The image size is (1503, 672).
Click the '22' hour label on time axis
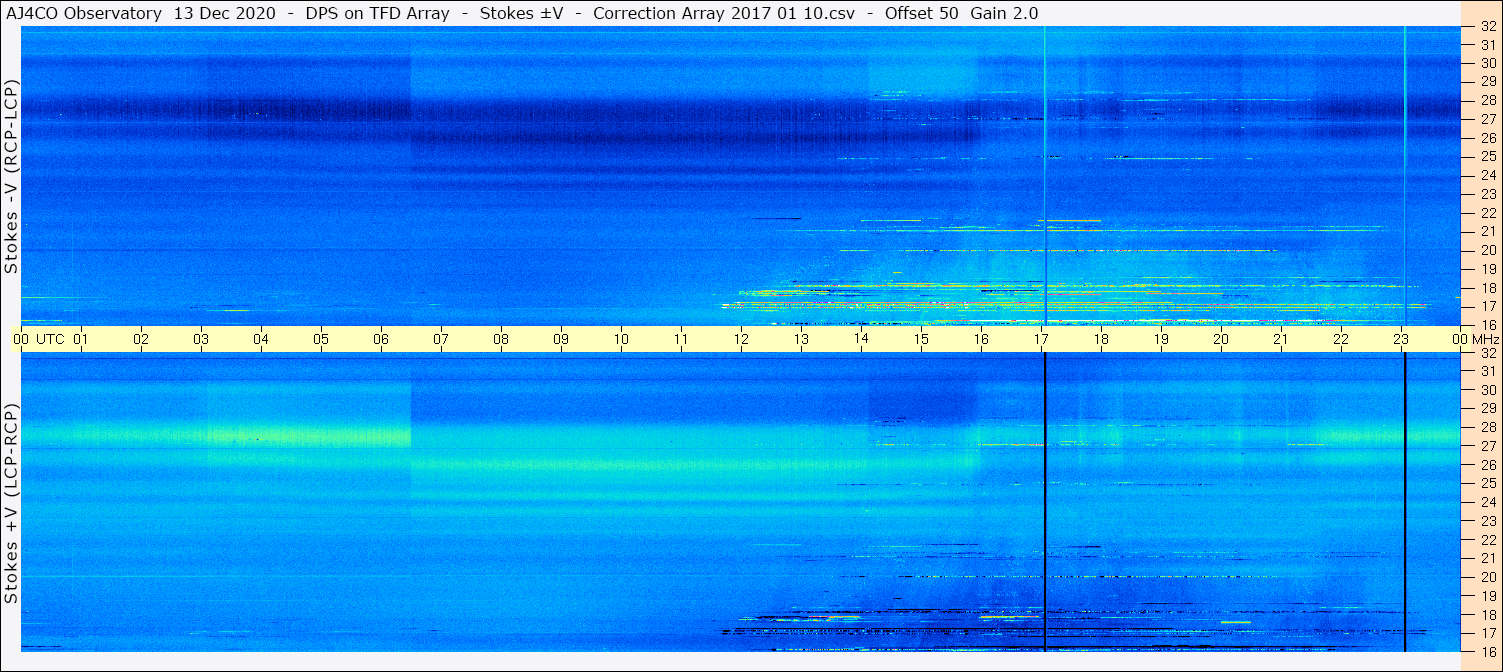tap(1341, 339)
